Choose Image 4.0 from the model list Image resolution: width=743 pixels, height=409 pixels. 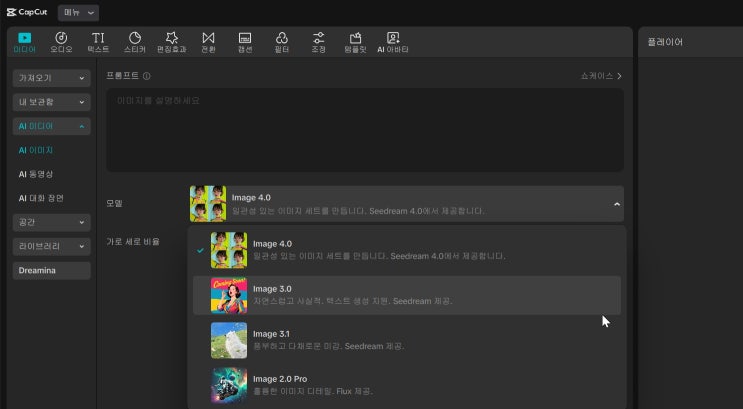[x=407, y=250]
